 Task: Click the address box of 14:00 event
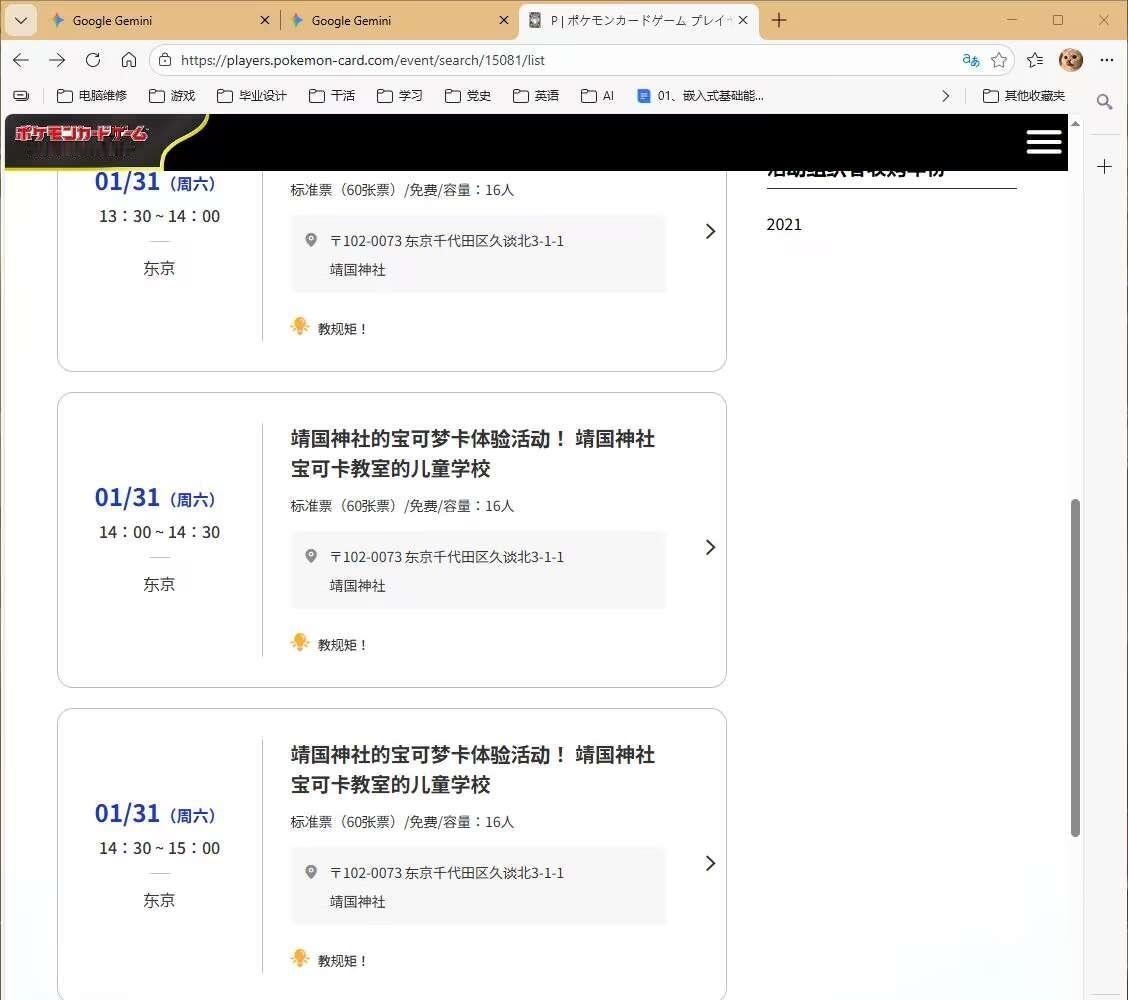pyautogui.click(x=478, y=571)
